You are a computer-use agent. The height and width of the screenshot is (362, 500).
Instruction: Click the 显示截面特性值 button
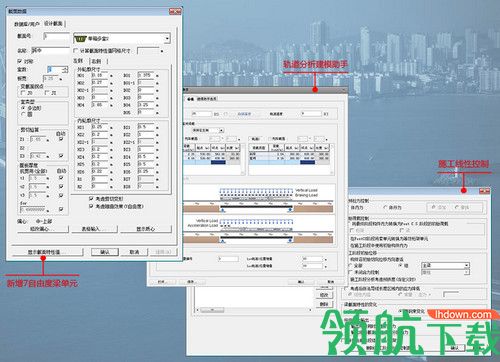[x=47, y=252]
